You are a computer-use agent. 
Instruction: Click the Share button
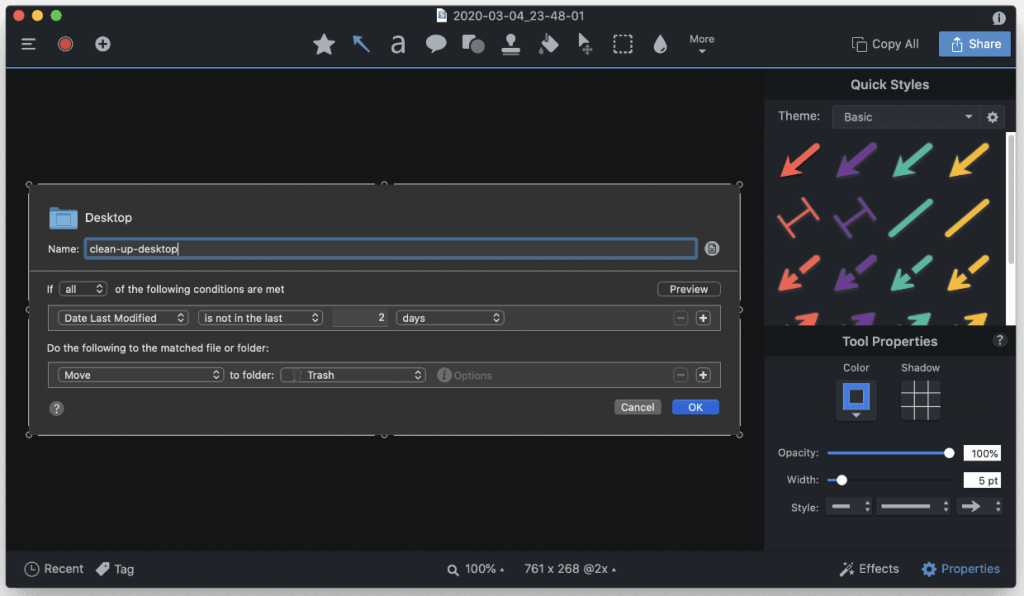click(974, 44)
